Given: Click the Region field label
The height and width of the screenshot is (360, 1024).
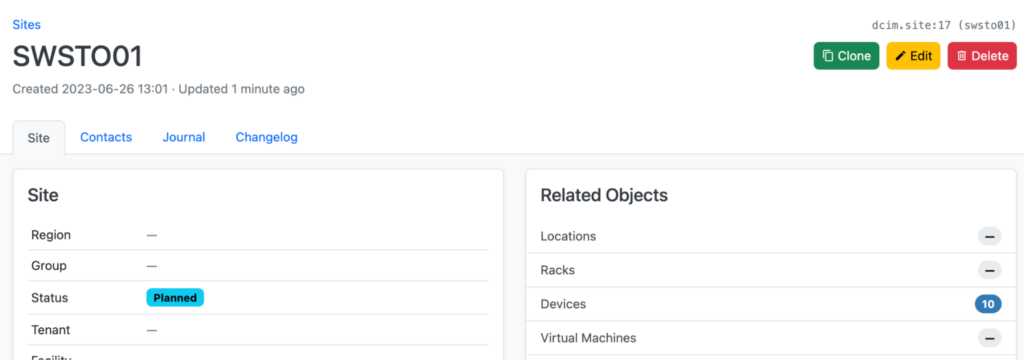Looking at the screenshot, I should pyautogui.click(x=51, y=235).
